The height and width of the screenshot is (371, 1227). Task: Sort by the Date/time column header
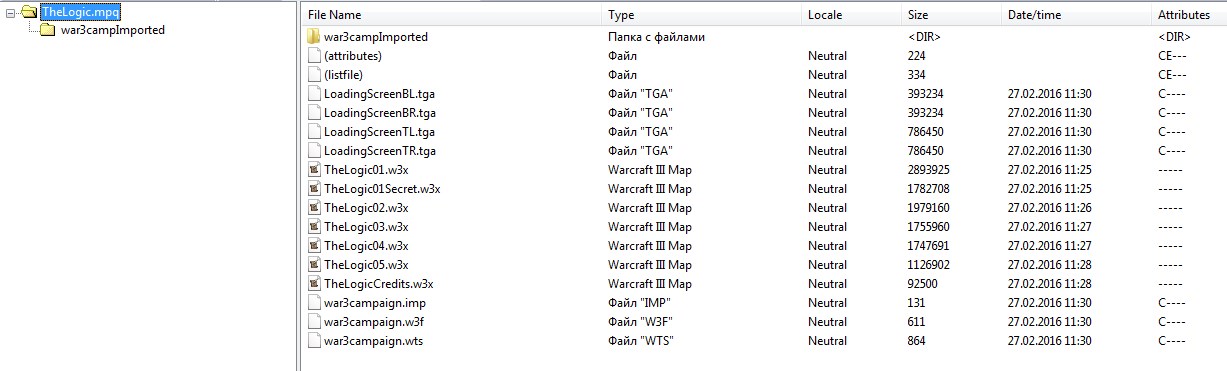1077,15
